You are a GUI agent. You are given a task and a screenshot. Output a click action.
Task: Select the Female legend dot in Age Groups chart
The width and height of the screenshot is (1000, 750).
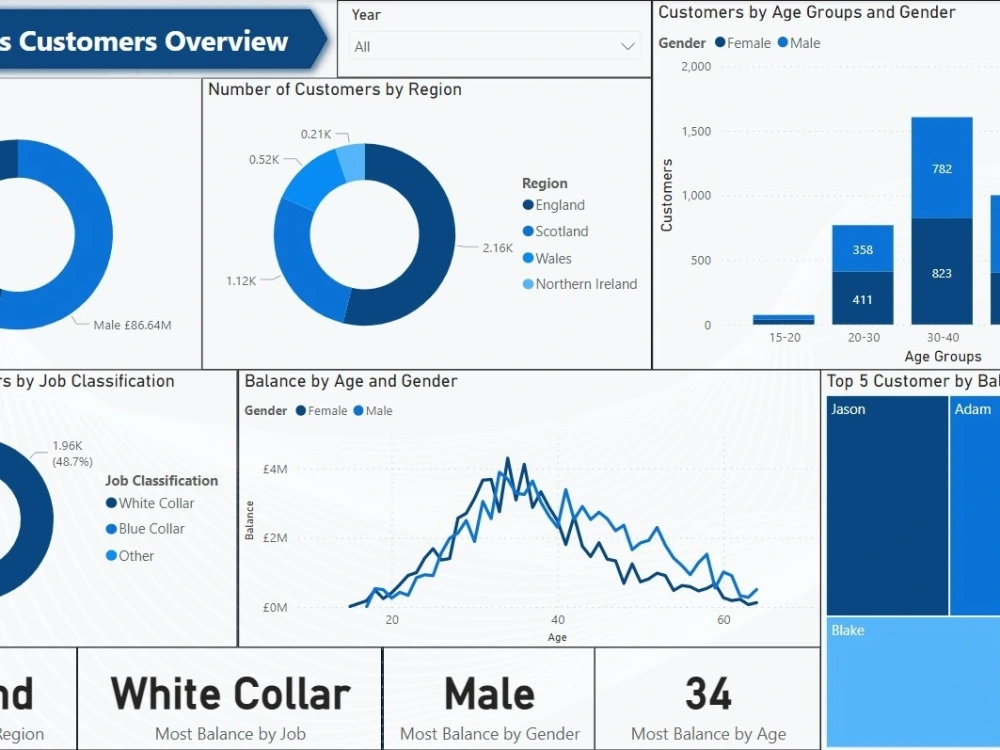[x=720, y=43]
